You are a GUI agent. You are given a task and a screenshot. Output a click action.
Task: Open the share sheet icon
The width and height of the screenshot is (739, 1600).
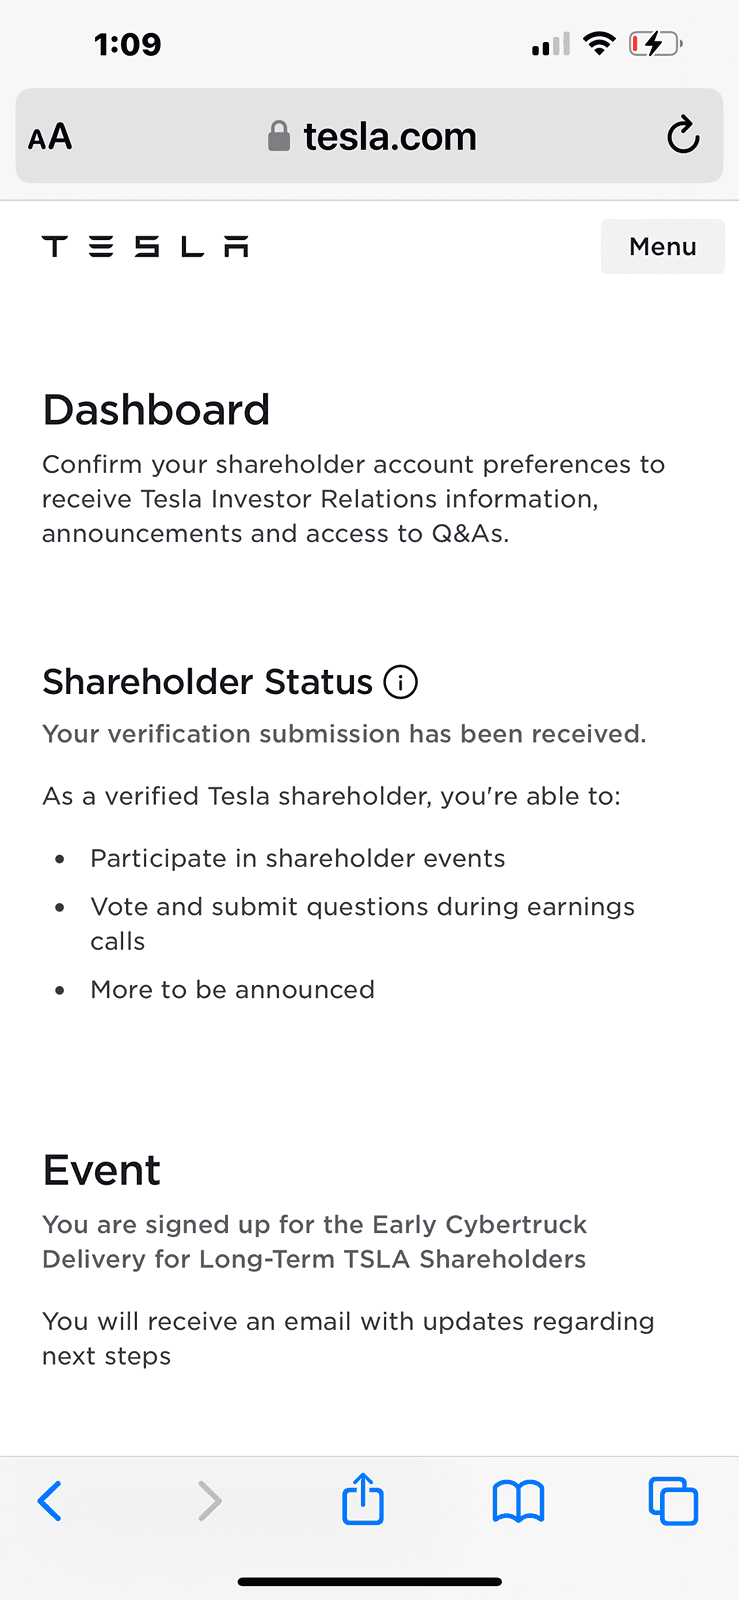(x=363, y=1498)
